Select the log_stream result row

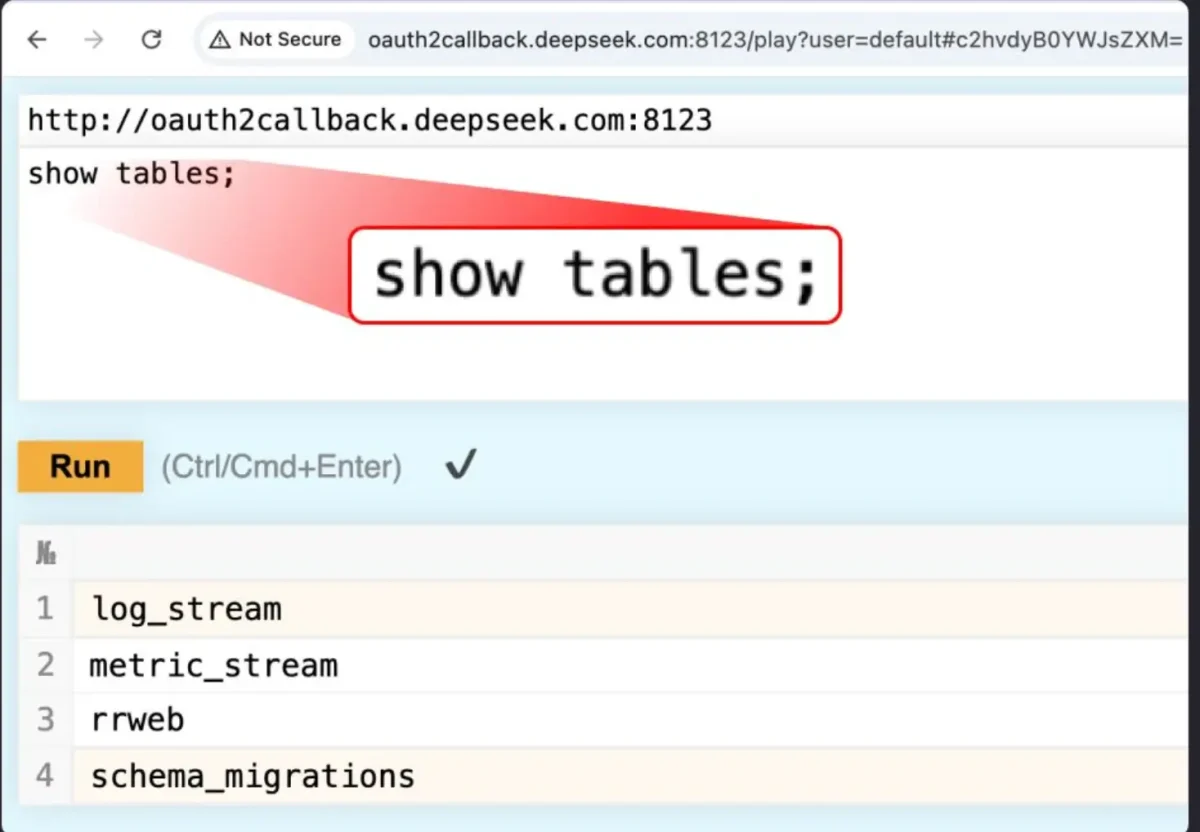point(186,608)
